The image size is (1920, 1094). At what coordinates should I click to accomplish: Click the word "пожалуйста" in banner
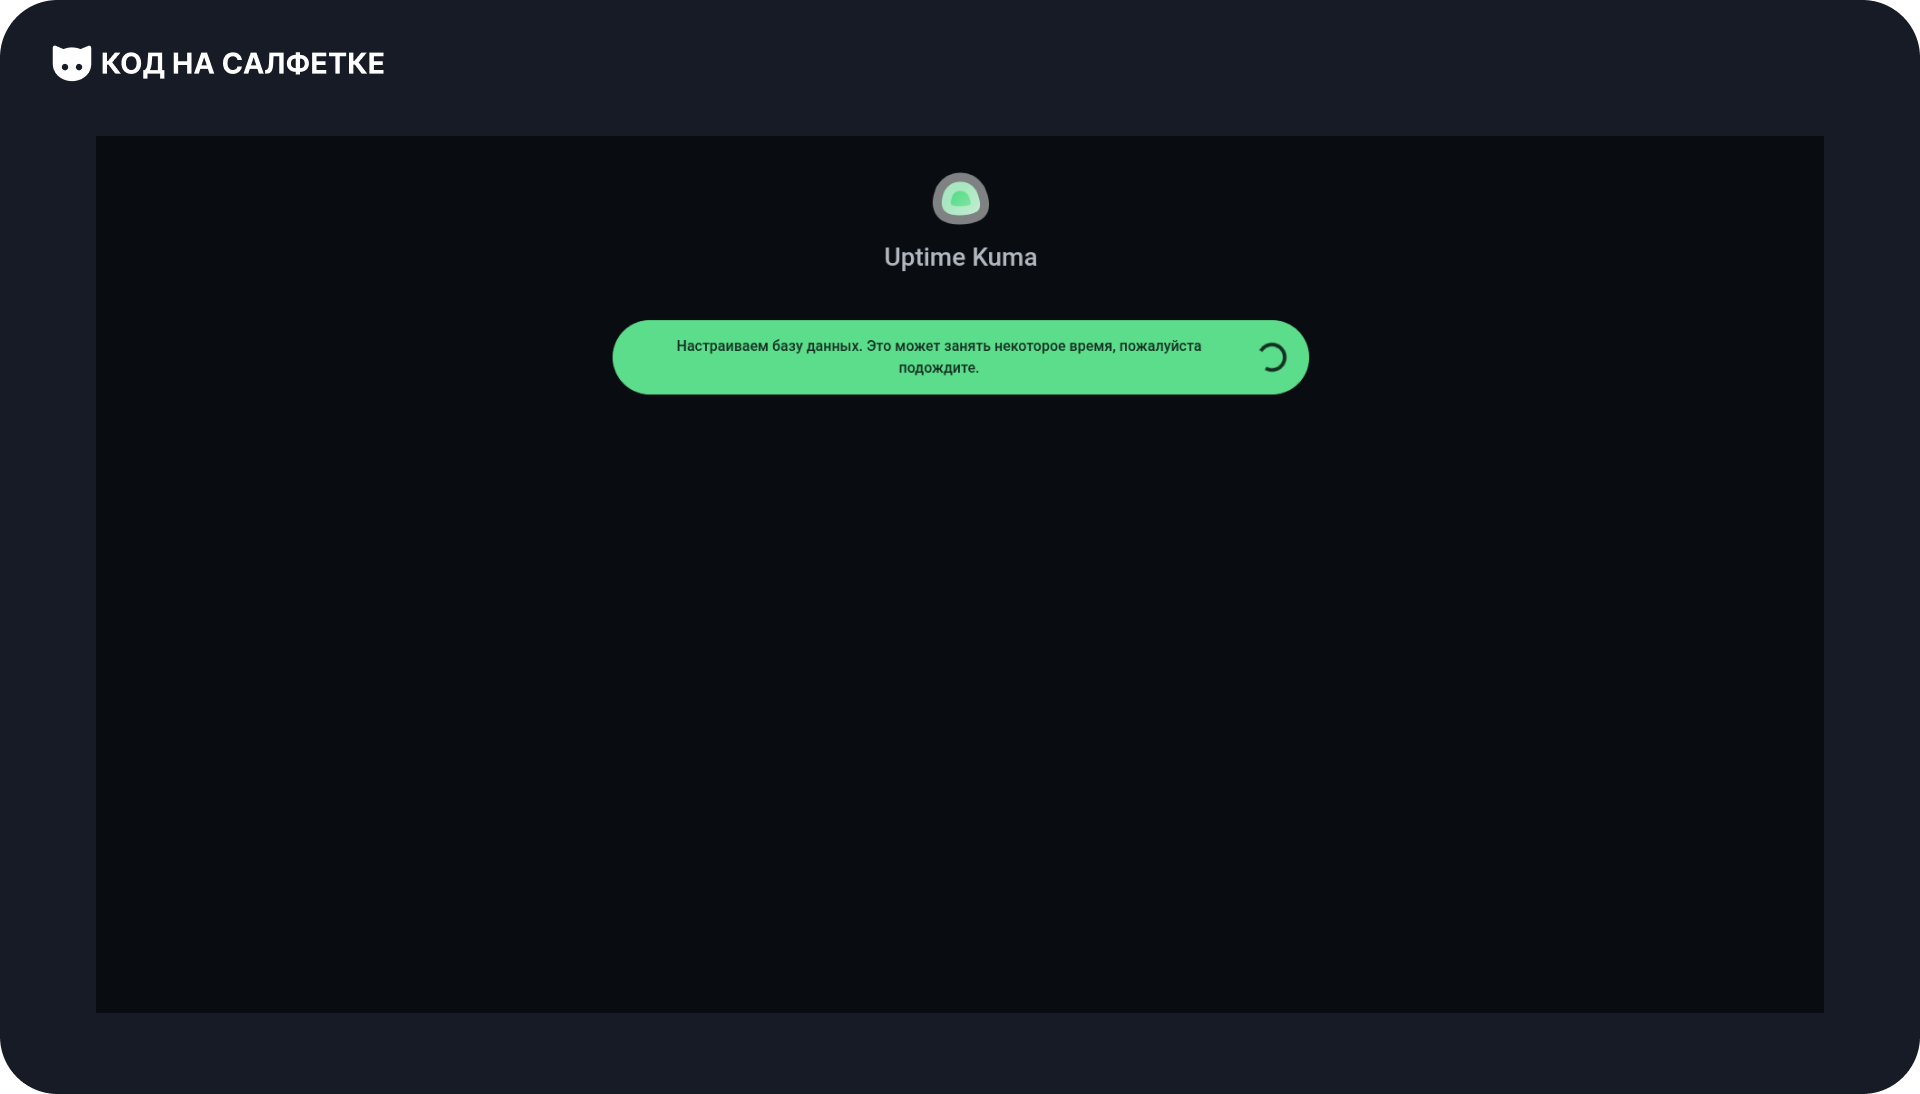[1160, 346]
